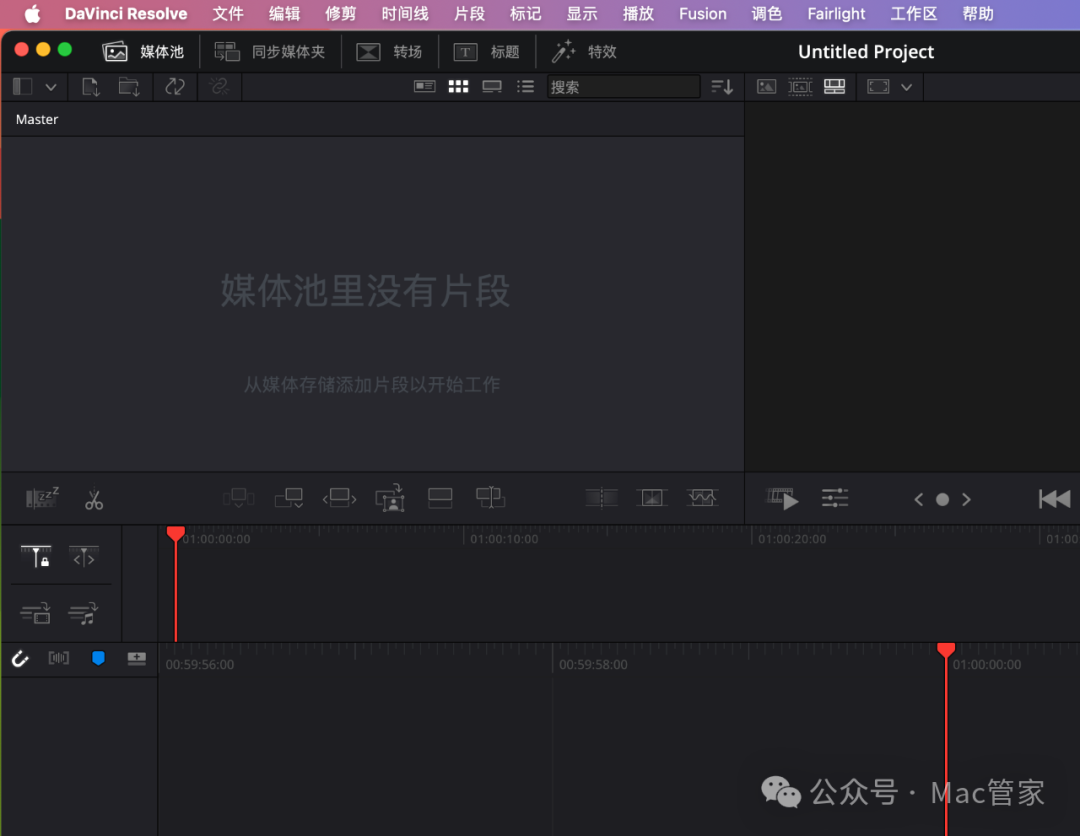Open the 文件 menu
1080x836 pixels.
(x=228, y=14)
